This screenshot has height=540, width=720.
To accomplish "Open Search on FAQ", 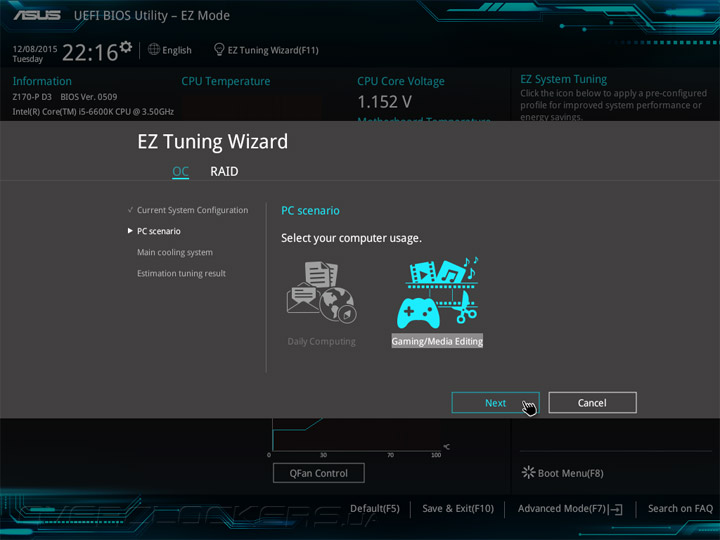I will tap(680, 509).
